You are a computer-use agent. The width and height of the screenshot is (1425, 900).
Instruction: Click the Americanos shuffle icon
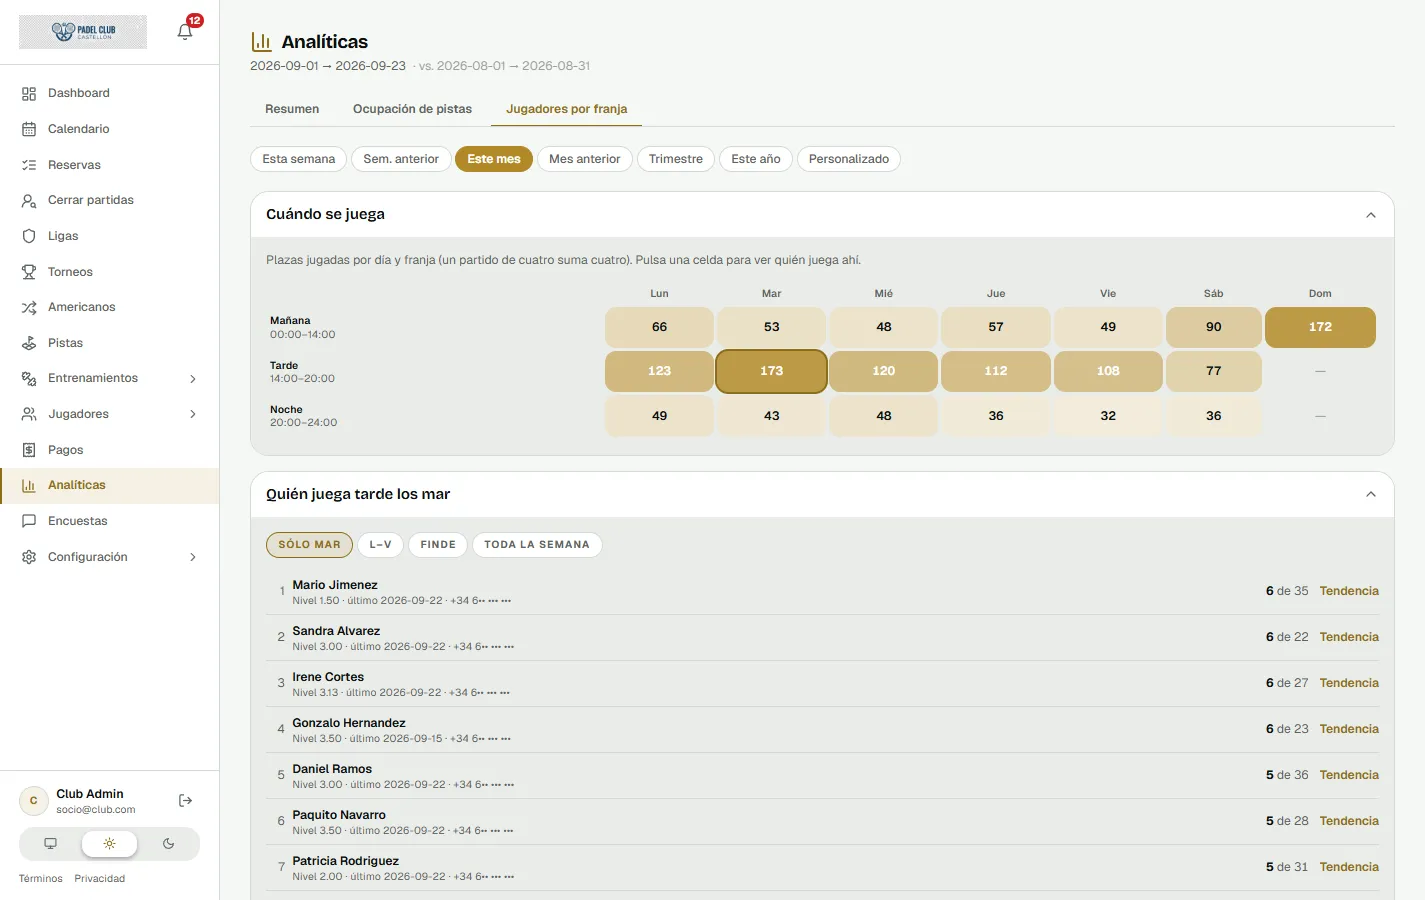tap(29, 307)
